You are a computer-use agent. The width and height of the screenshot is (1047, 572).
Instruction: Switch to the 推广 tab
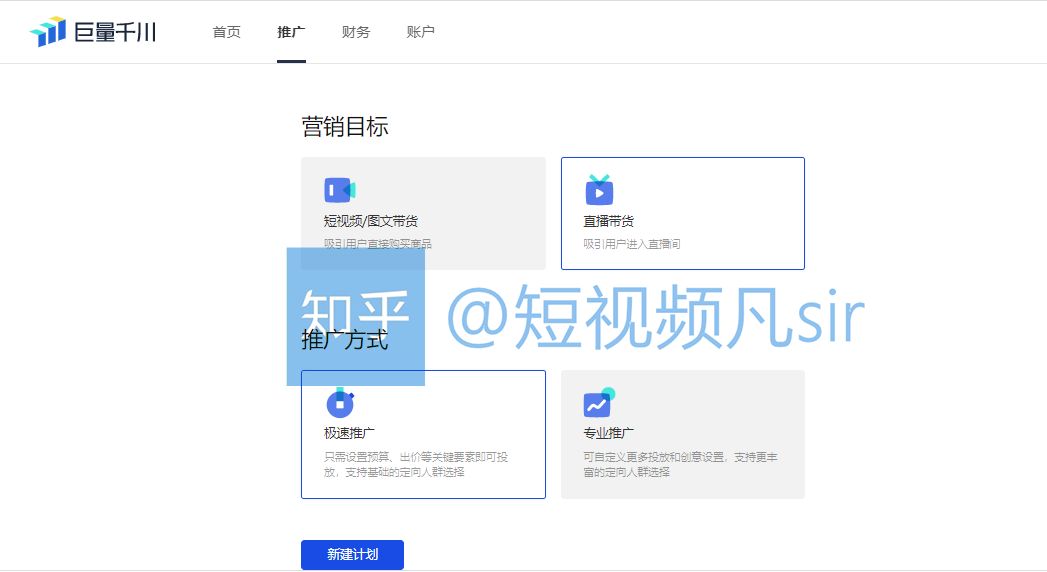tap(291, 32)
